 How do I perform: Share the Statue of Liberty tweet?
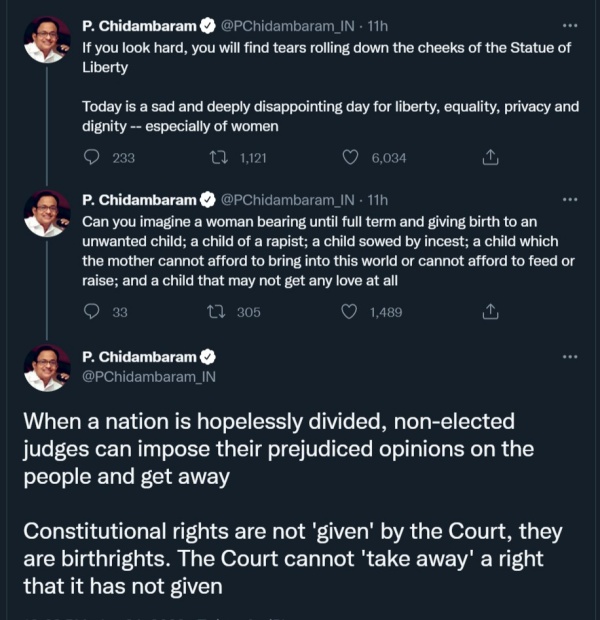(490, 157)
